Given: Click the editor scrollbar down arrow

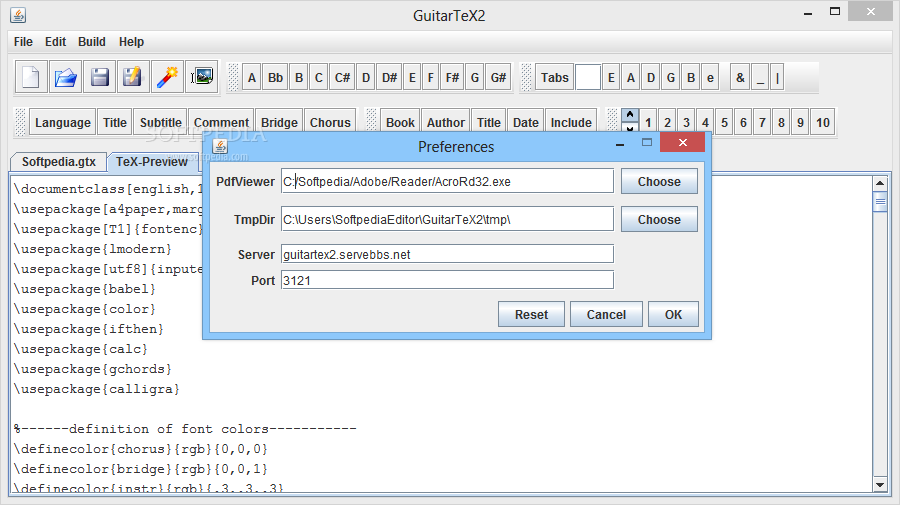Looking at the screenshot, I should pos(879,484).
